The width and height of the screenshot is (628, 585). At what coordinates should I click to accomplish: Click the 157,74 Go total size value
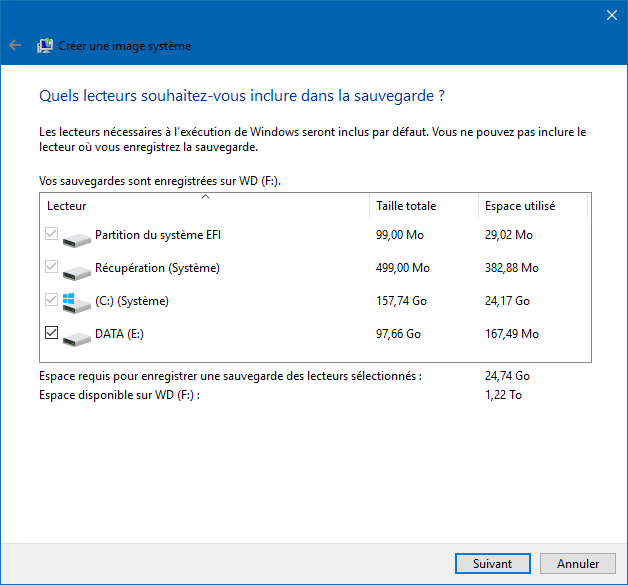click(x=401, y=301)
